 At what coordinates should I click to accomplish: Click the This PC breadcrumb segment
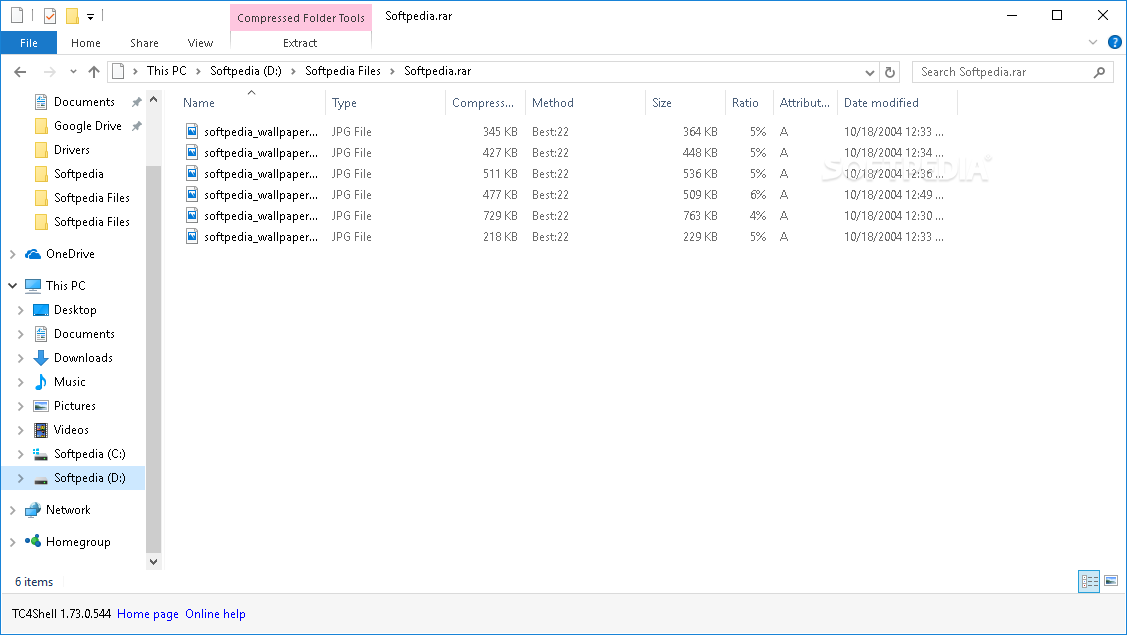click(167, 71)
